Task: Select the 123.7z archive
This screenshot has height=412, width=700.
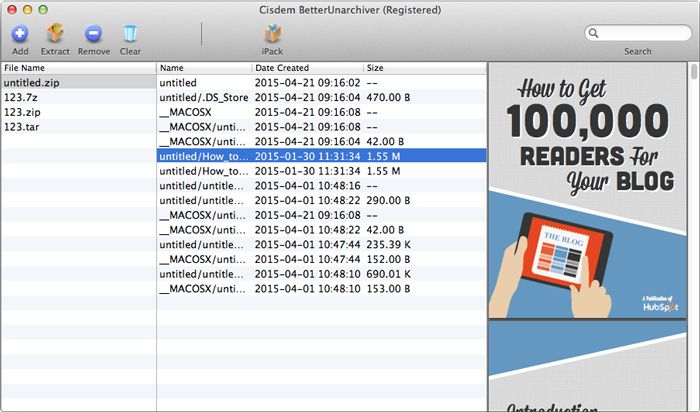Action: [x=78, y=97]
